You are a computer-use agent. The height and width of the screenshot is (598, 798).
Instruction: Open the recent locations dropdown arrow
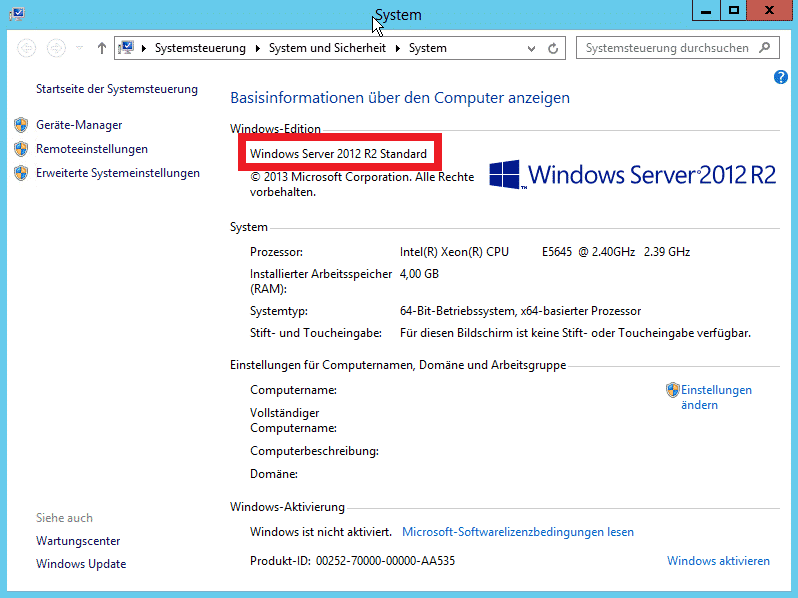point(79,48)
